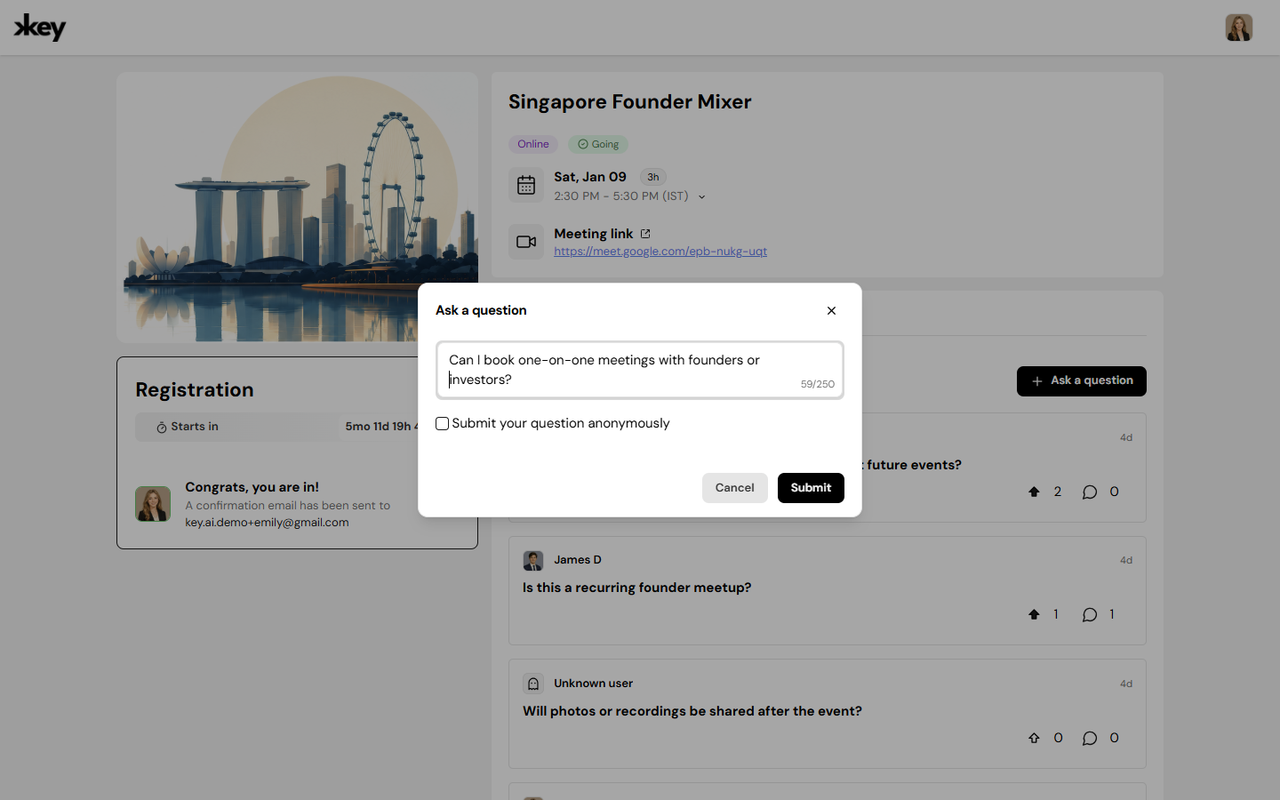Click the Starts in label
The width and height of the screenshot is (1280, 800).
pos(194,427)
